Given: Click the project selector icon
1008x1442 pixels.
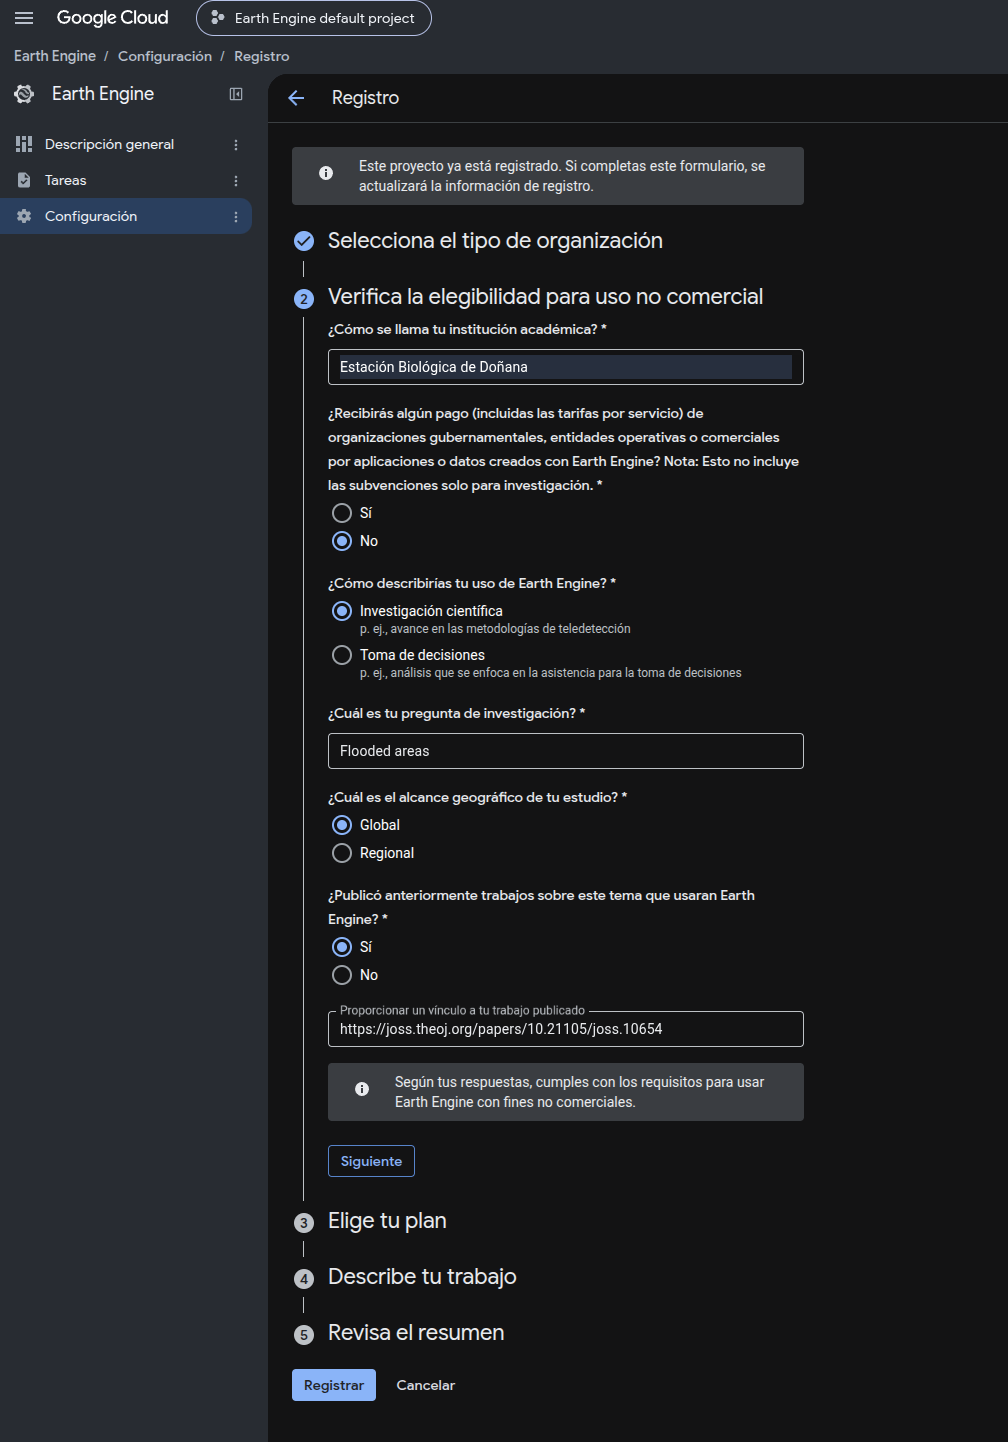Looking at the screenshot, I should (218, 18).
